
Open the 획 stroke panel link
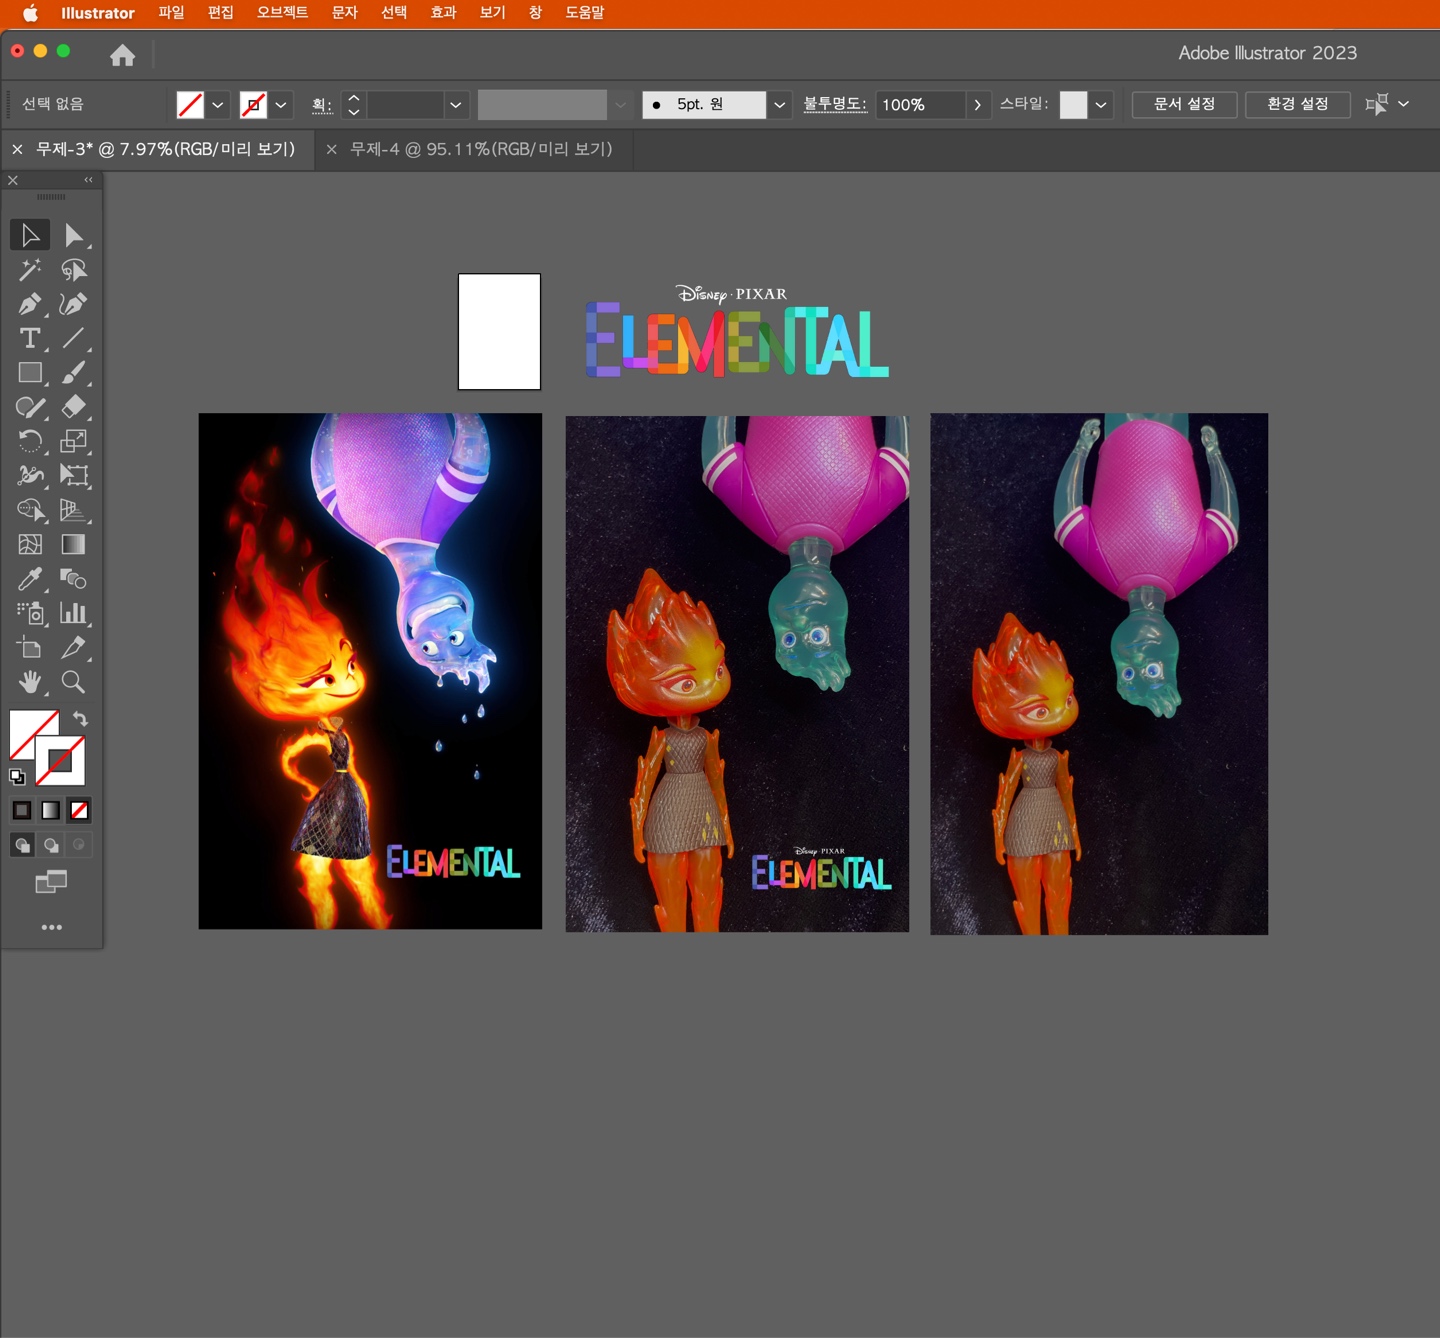pos(322,105)
